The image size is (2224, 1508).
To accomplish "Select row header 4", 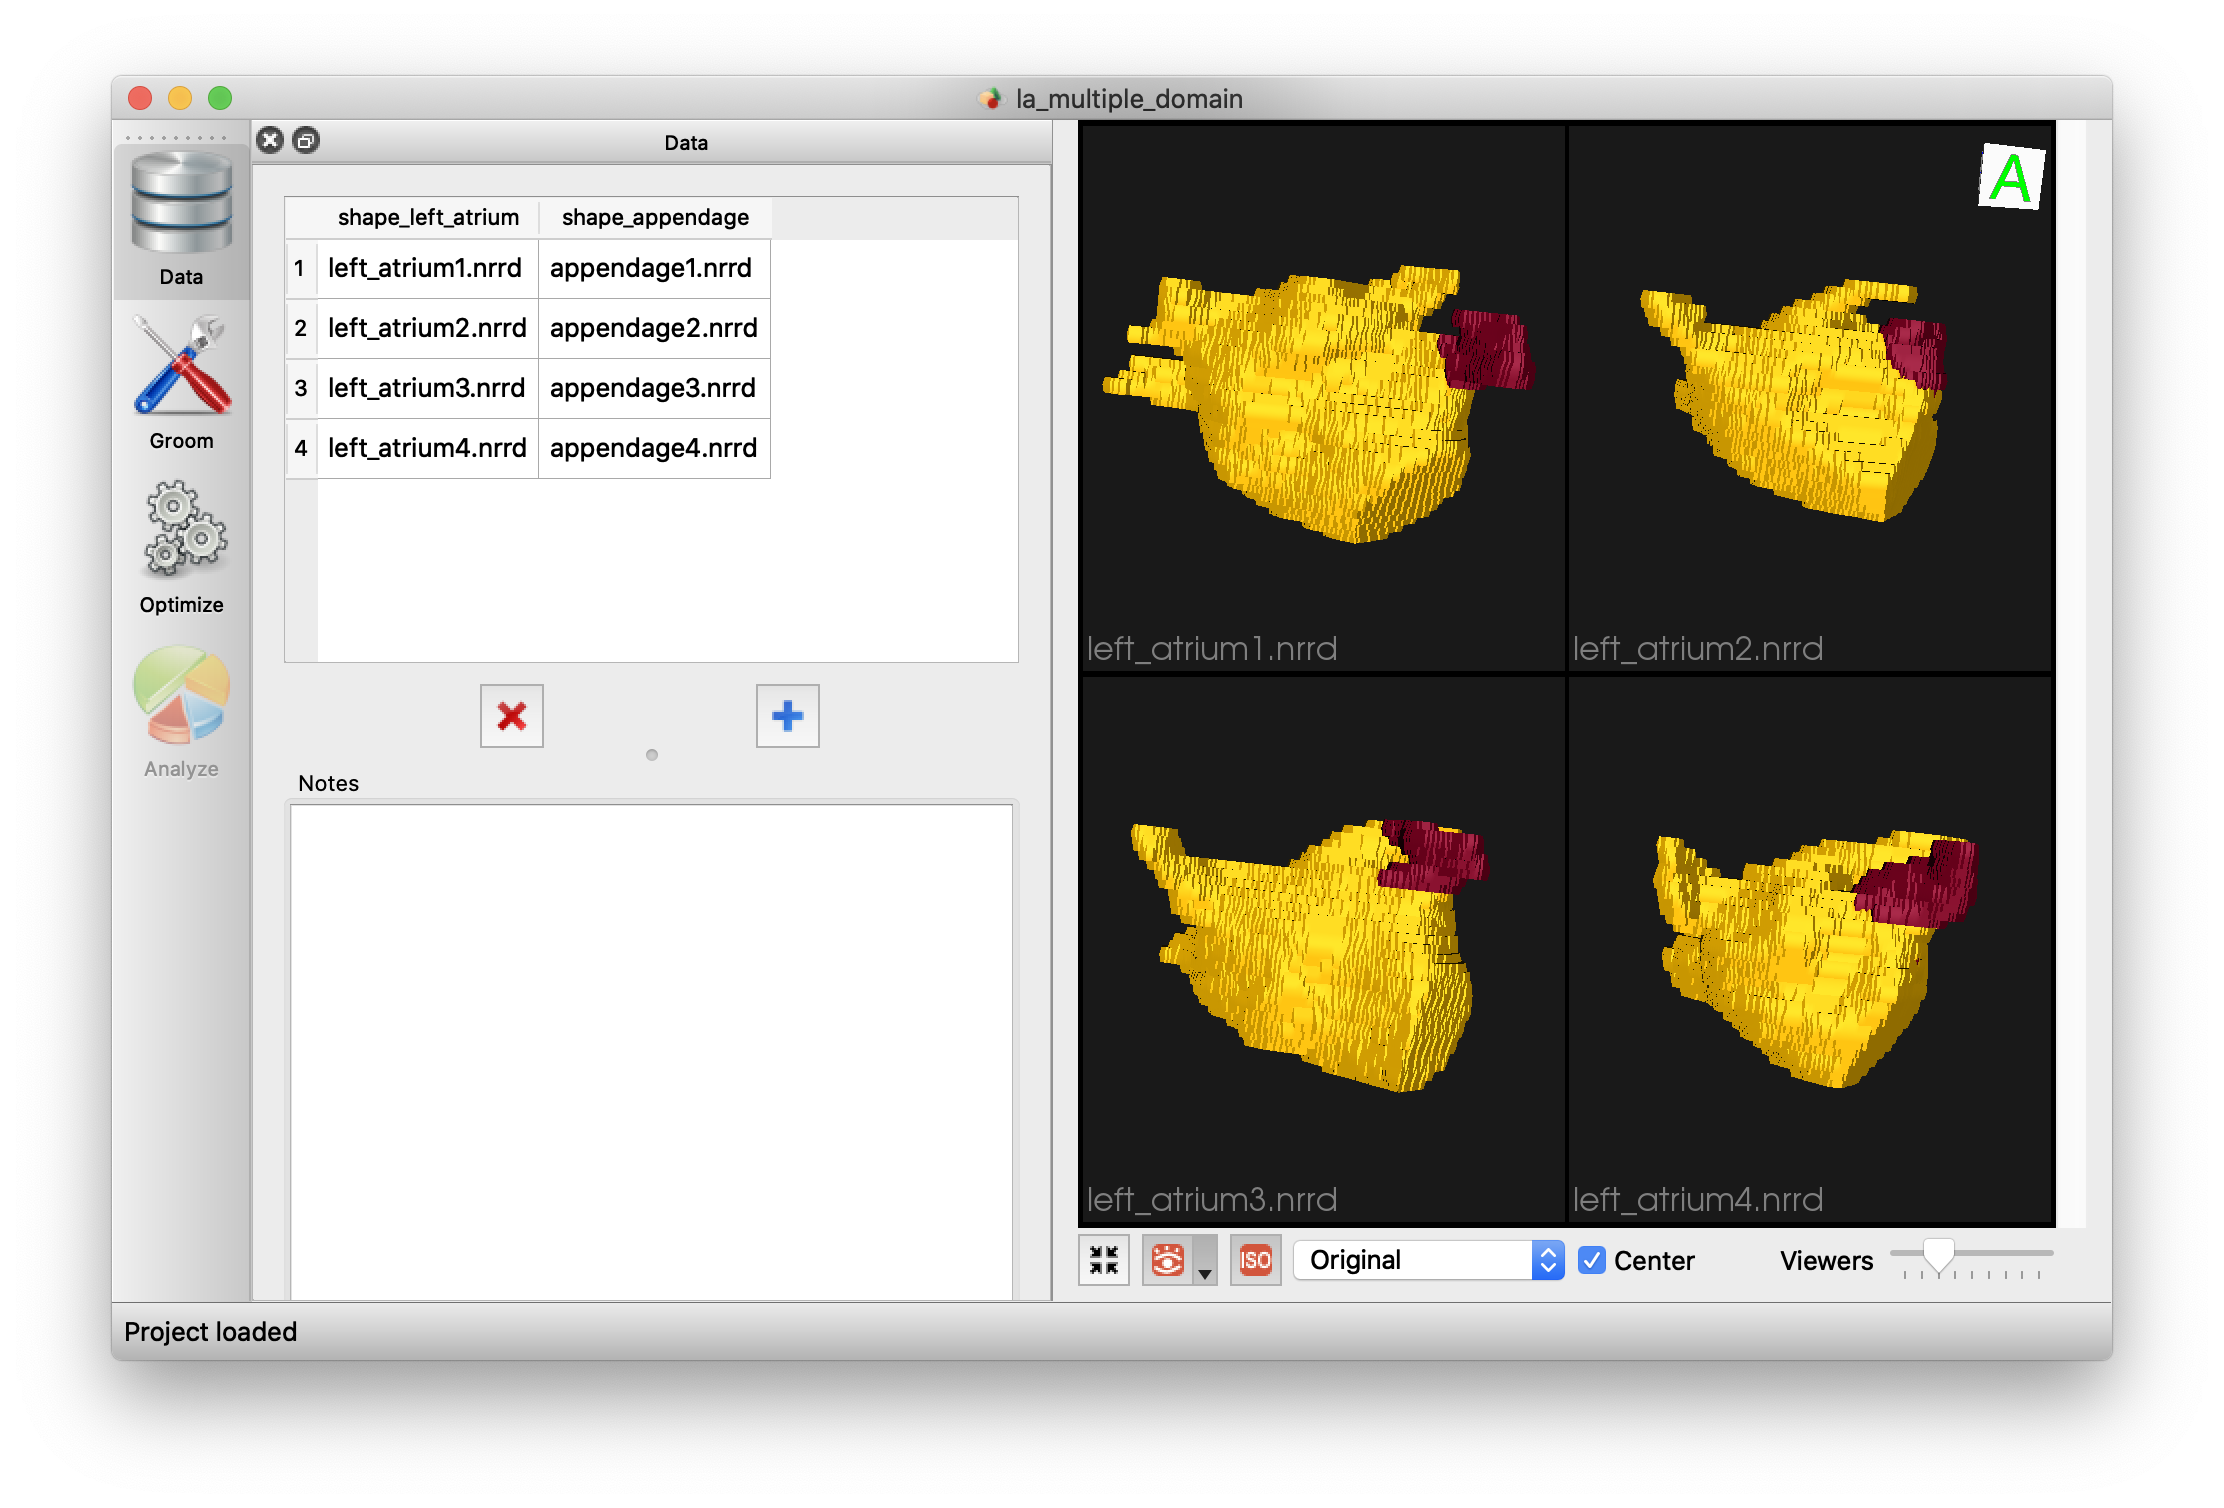I will click(x=301, y=448).
